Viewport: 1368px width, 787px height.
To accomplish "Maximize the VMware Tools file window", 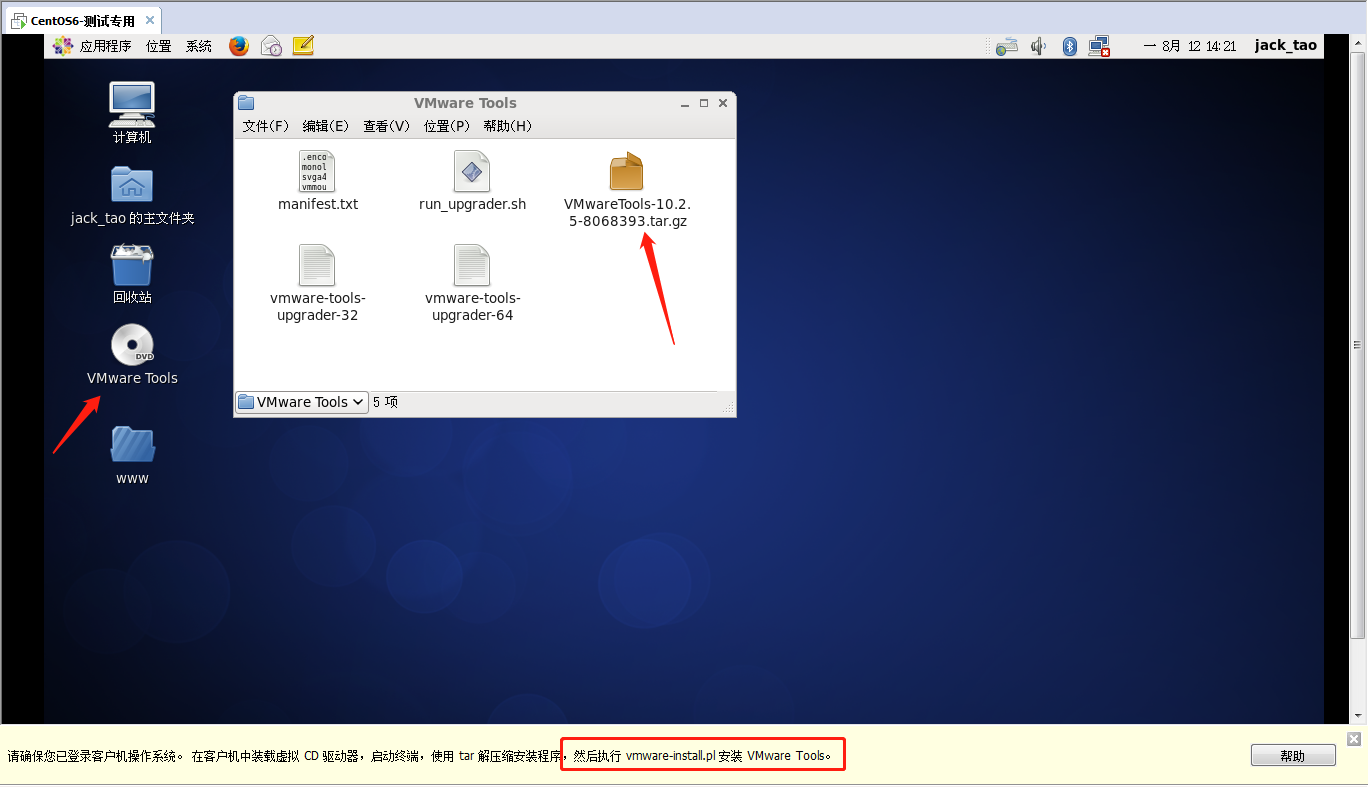I will click(x=704, y=103).
